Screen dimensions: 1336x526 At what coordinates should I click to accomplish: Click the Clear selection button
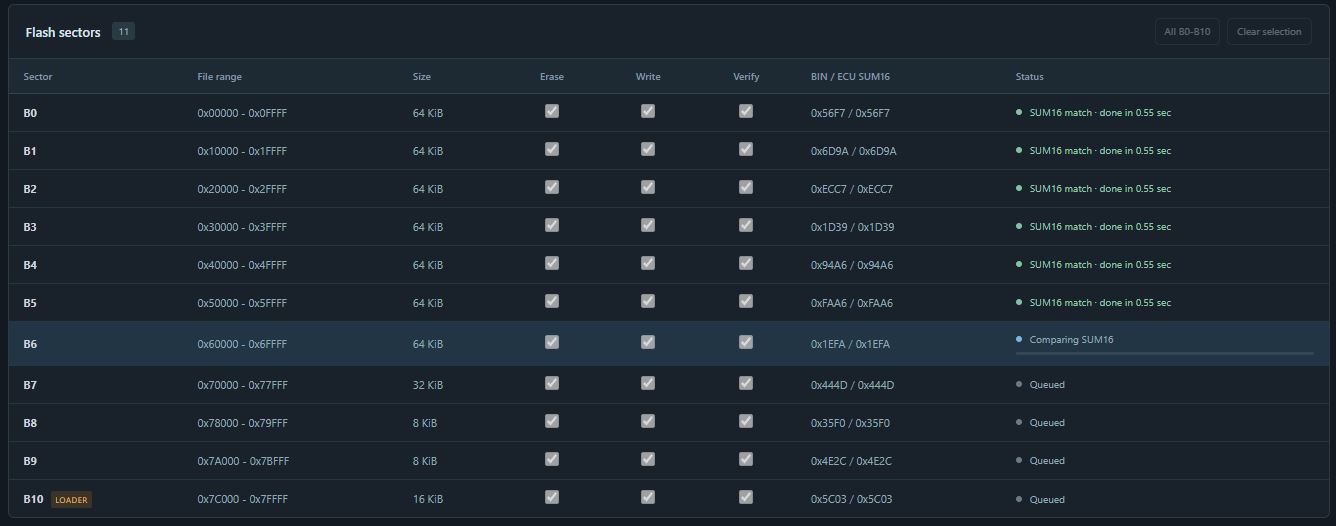click(1269, 32)
